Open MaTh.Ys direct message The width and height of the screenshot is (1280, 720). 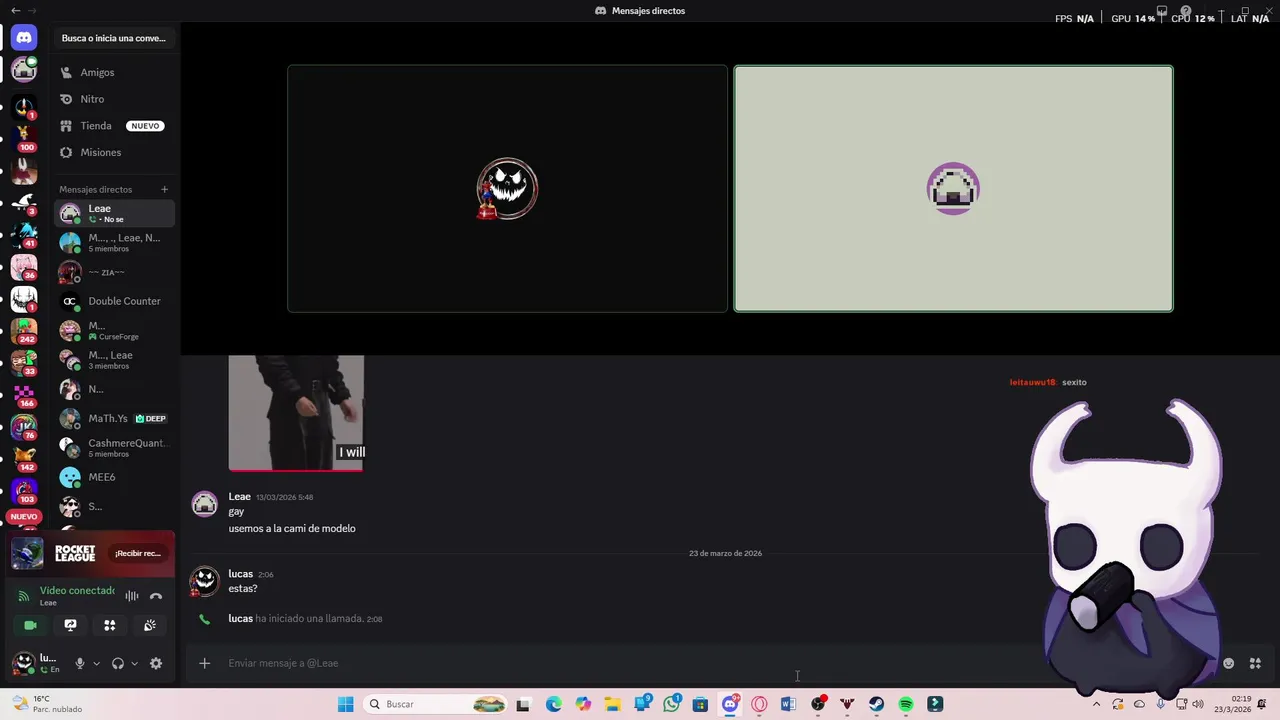[x=114, y=418]
